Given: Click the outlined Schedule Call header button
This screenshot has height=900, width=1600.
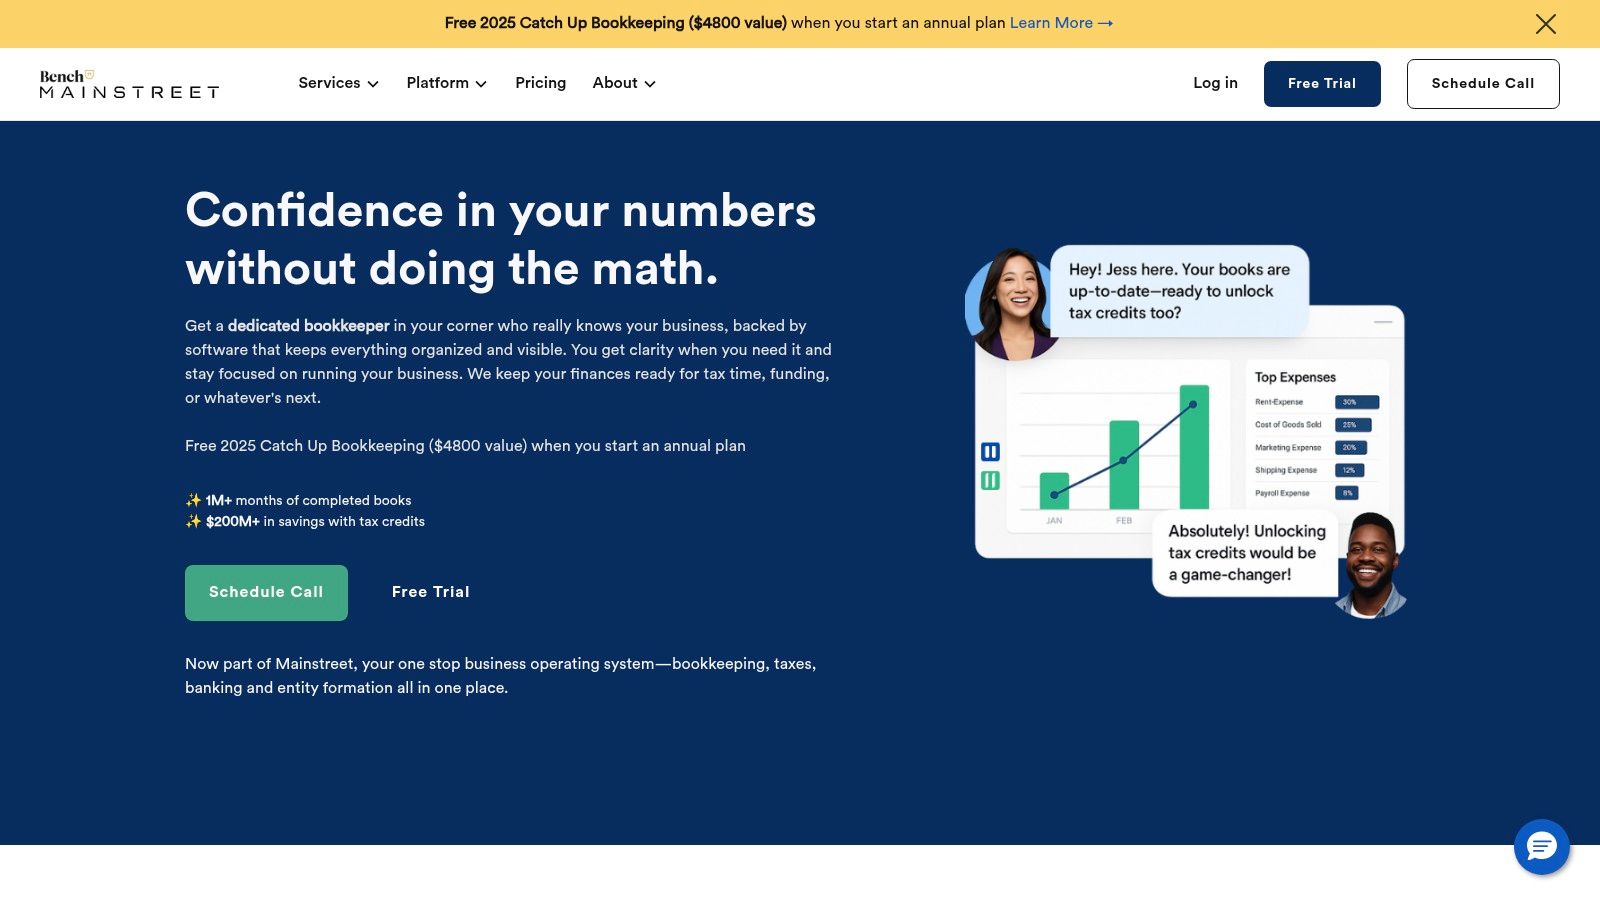Looking at the screenshot, I should tap(1482, 84).
